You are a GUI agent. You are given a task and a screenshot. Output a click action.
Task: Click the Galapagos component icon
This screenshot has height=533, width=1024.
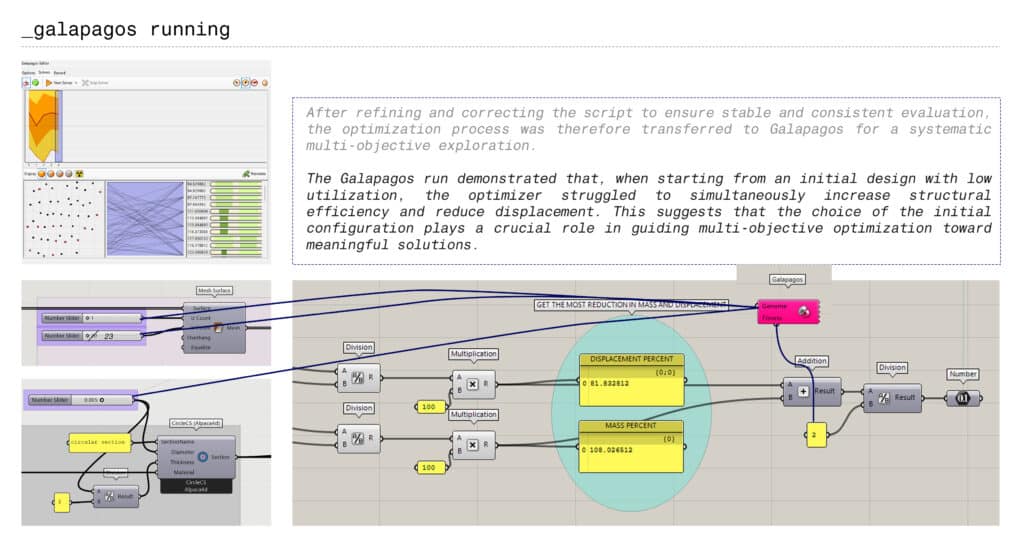803,312
